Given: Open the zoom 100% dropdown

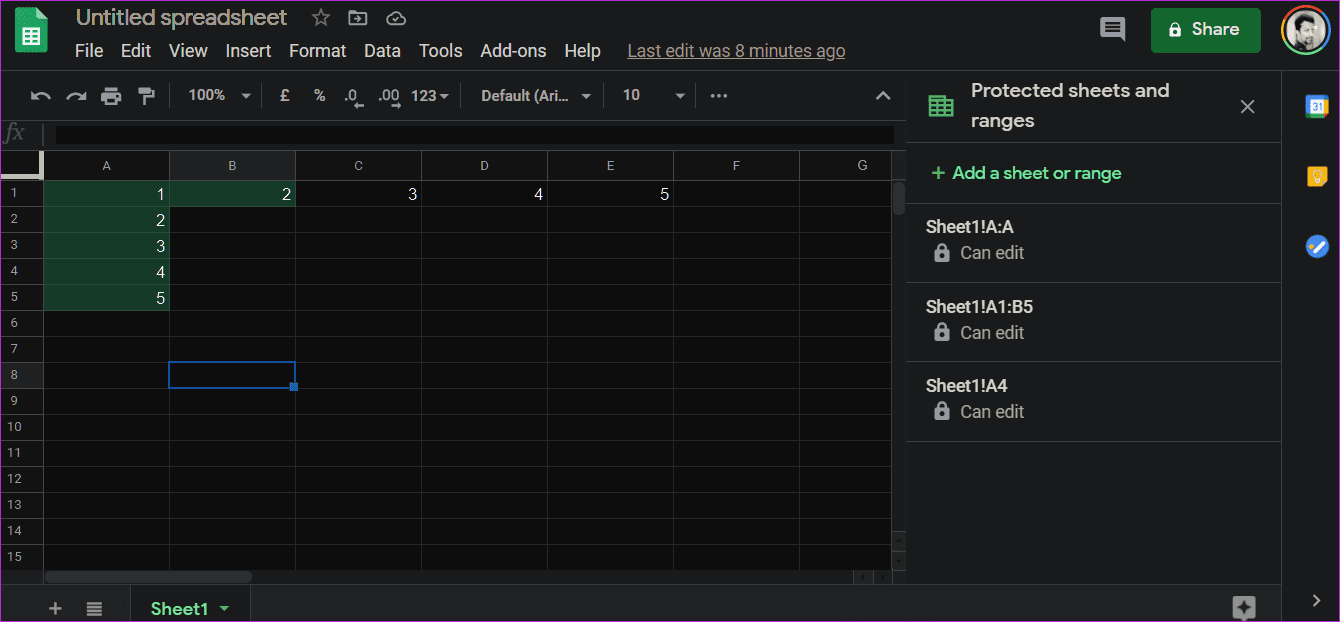Looking at the screenshot, I should pos(220,96).
